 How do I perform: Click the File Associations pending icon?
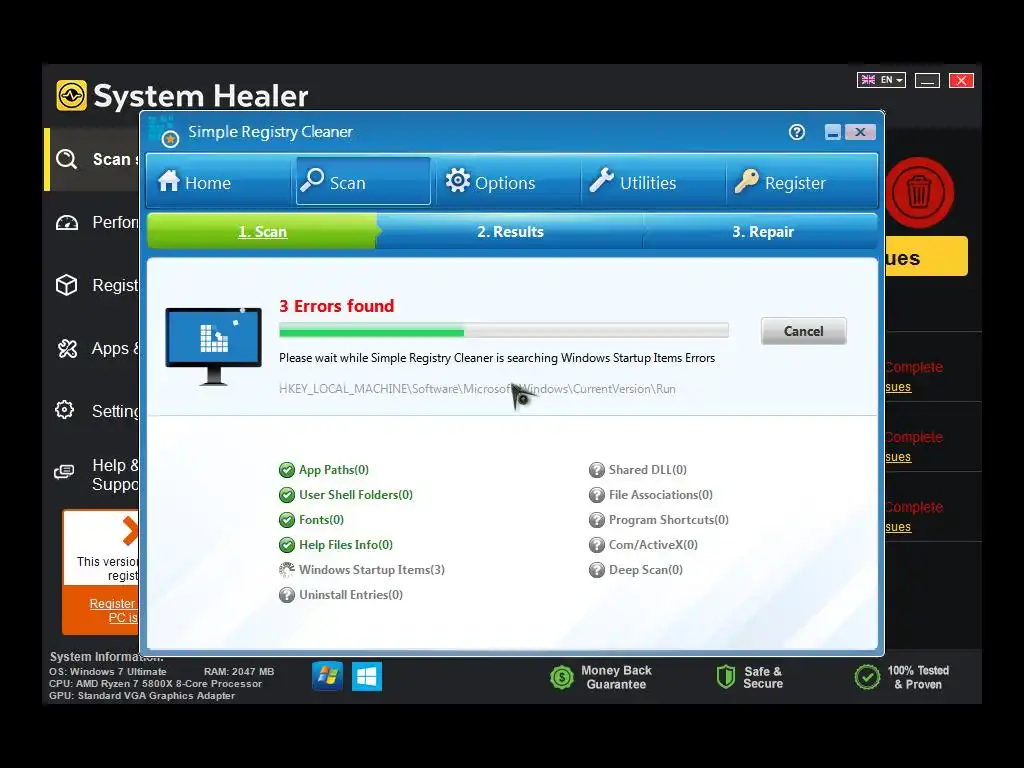596,495
